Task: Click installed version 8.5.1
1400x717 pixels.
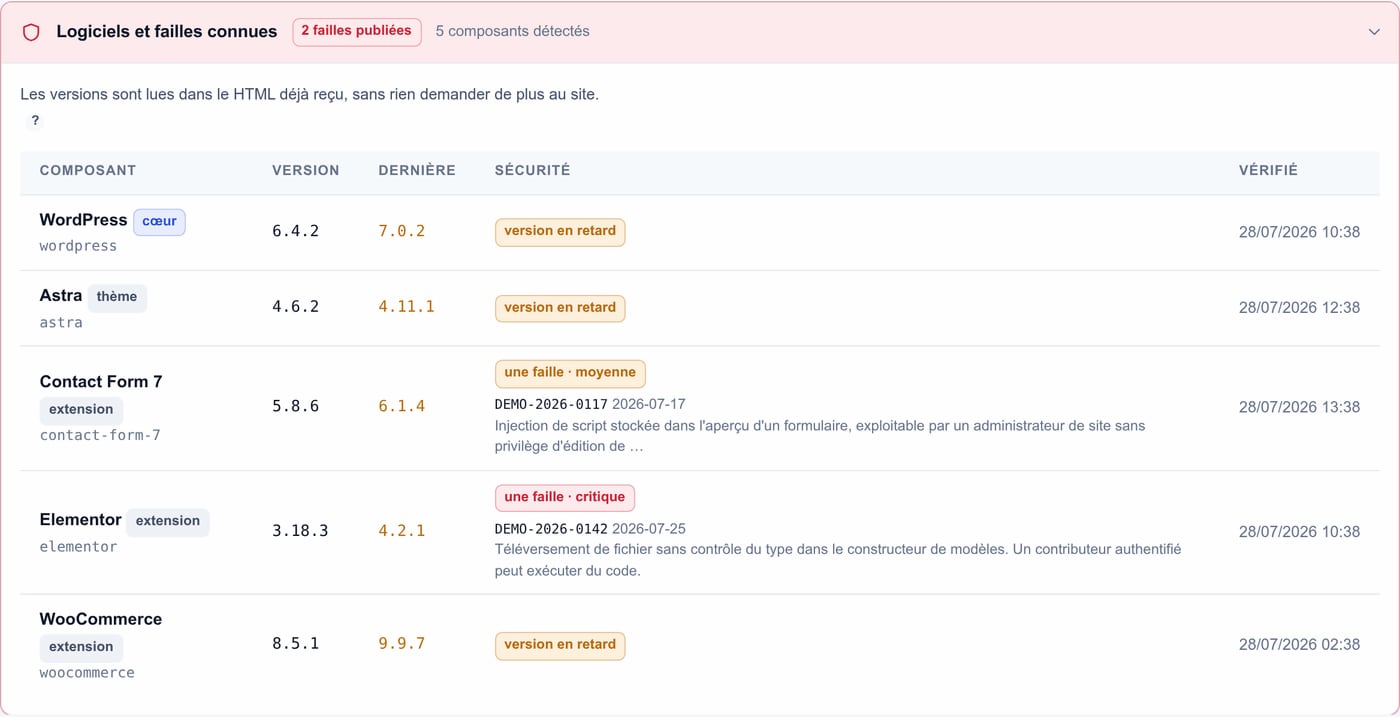Action: [x=295, y=645]
